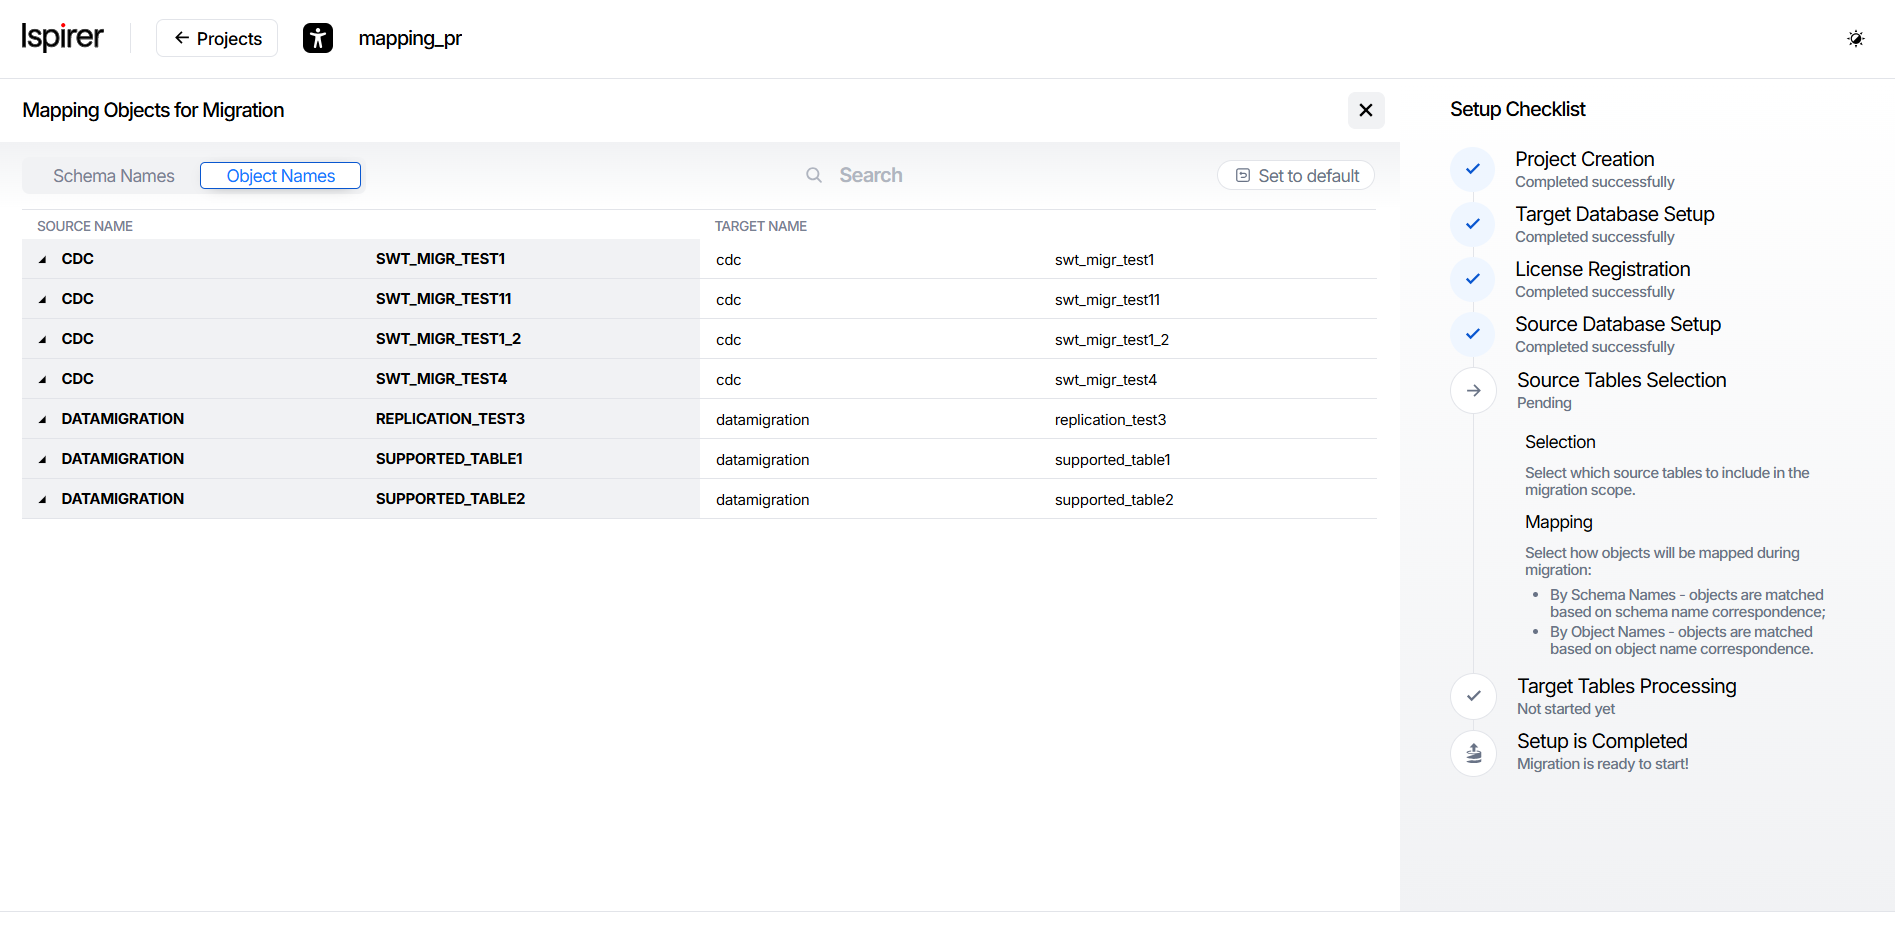
Task: Open the Source Database Setup checklist step
Action: point(1617,324)
